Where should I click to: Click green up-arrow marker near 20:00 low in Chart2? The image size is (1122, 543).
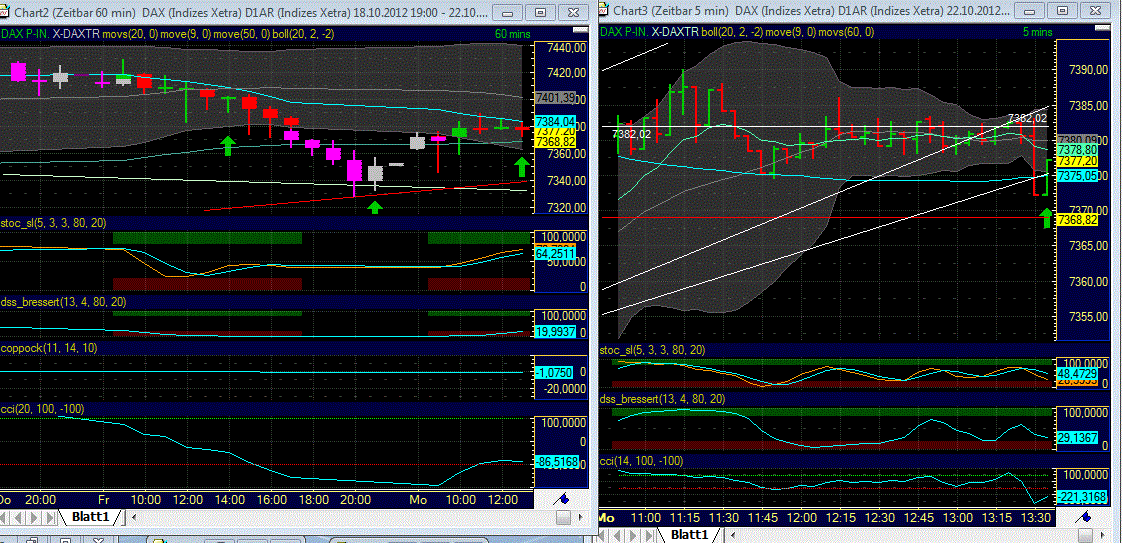[374, 207]
